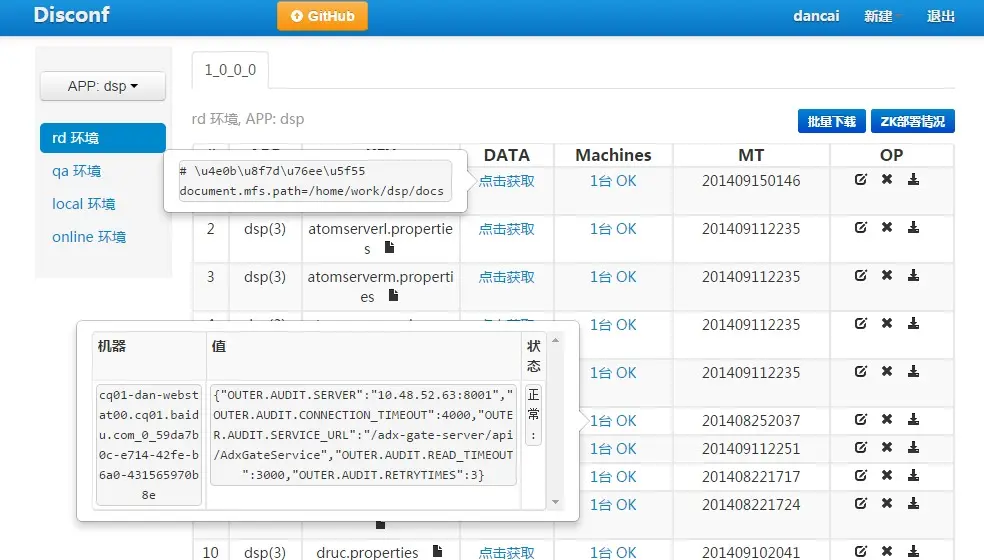Open 1台 OK for row 201408221717
The image size is (984, 560).
[613, 477]
